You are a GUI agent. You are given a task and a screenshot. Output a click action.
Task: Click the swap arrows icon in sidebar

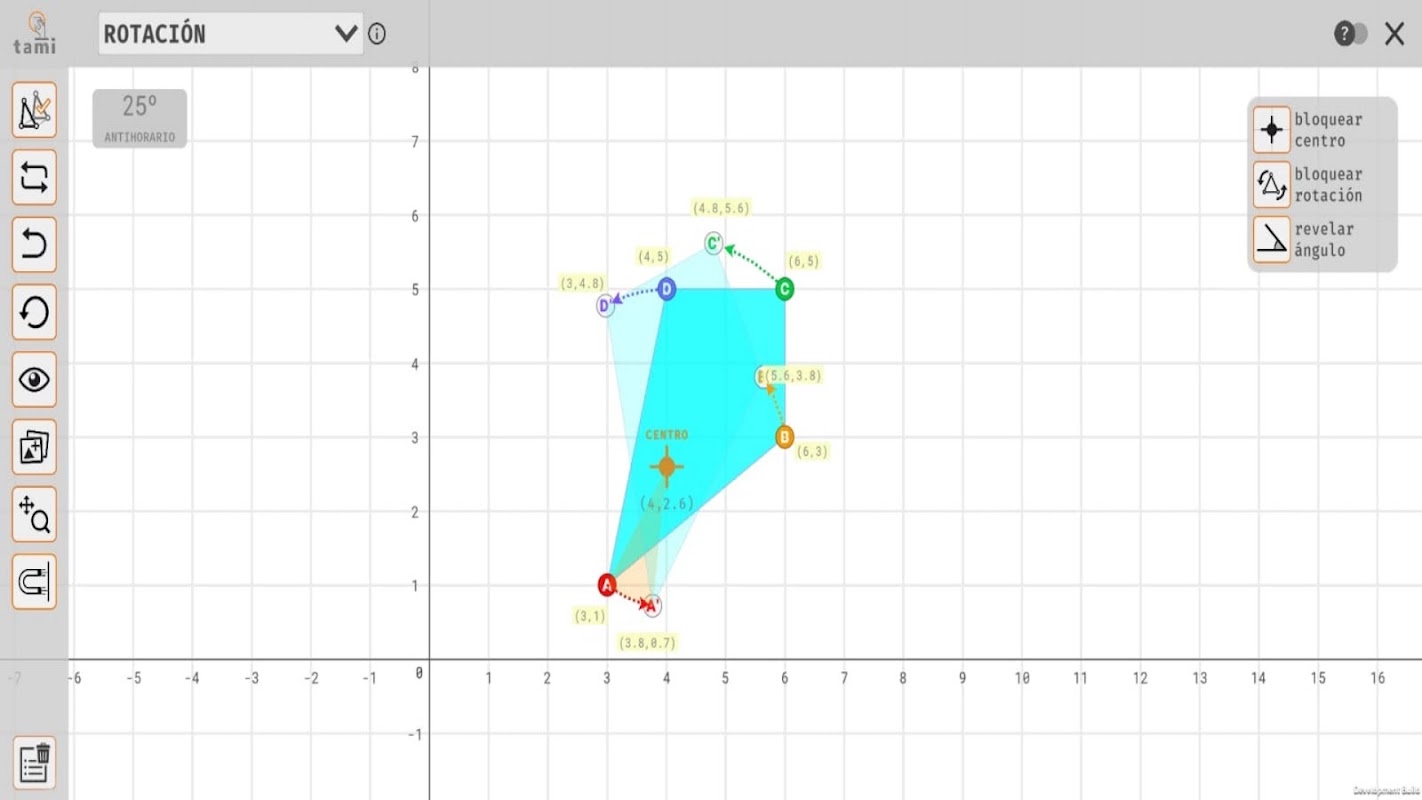click(x=34, y=177)
